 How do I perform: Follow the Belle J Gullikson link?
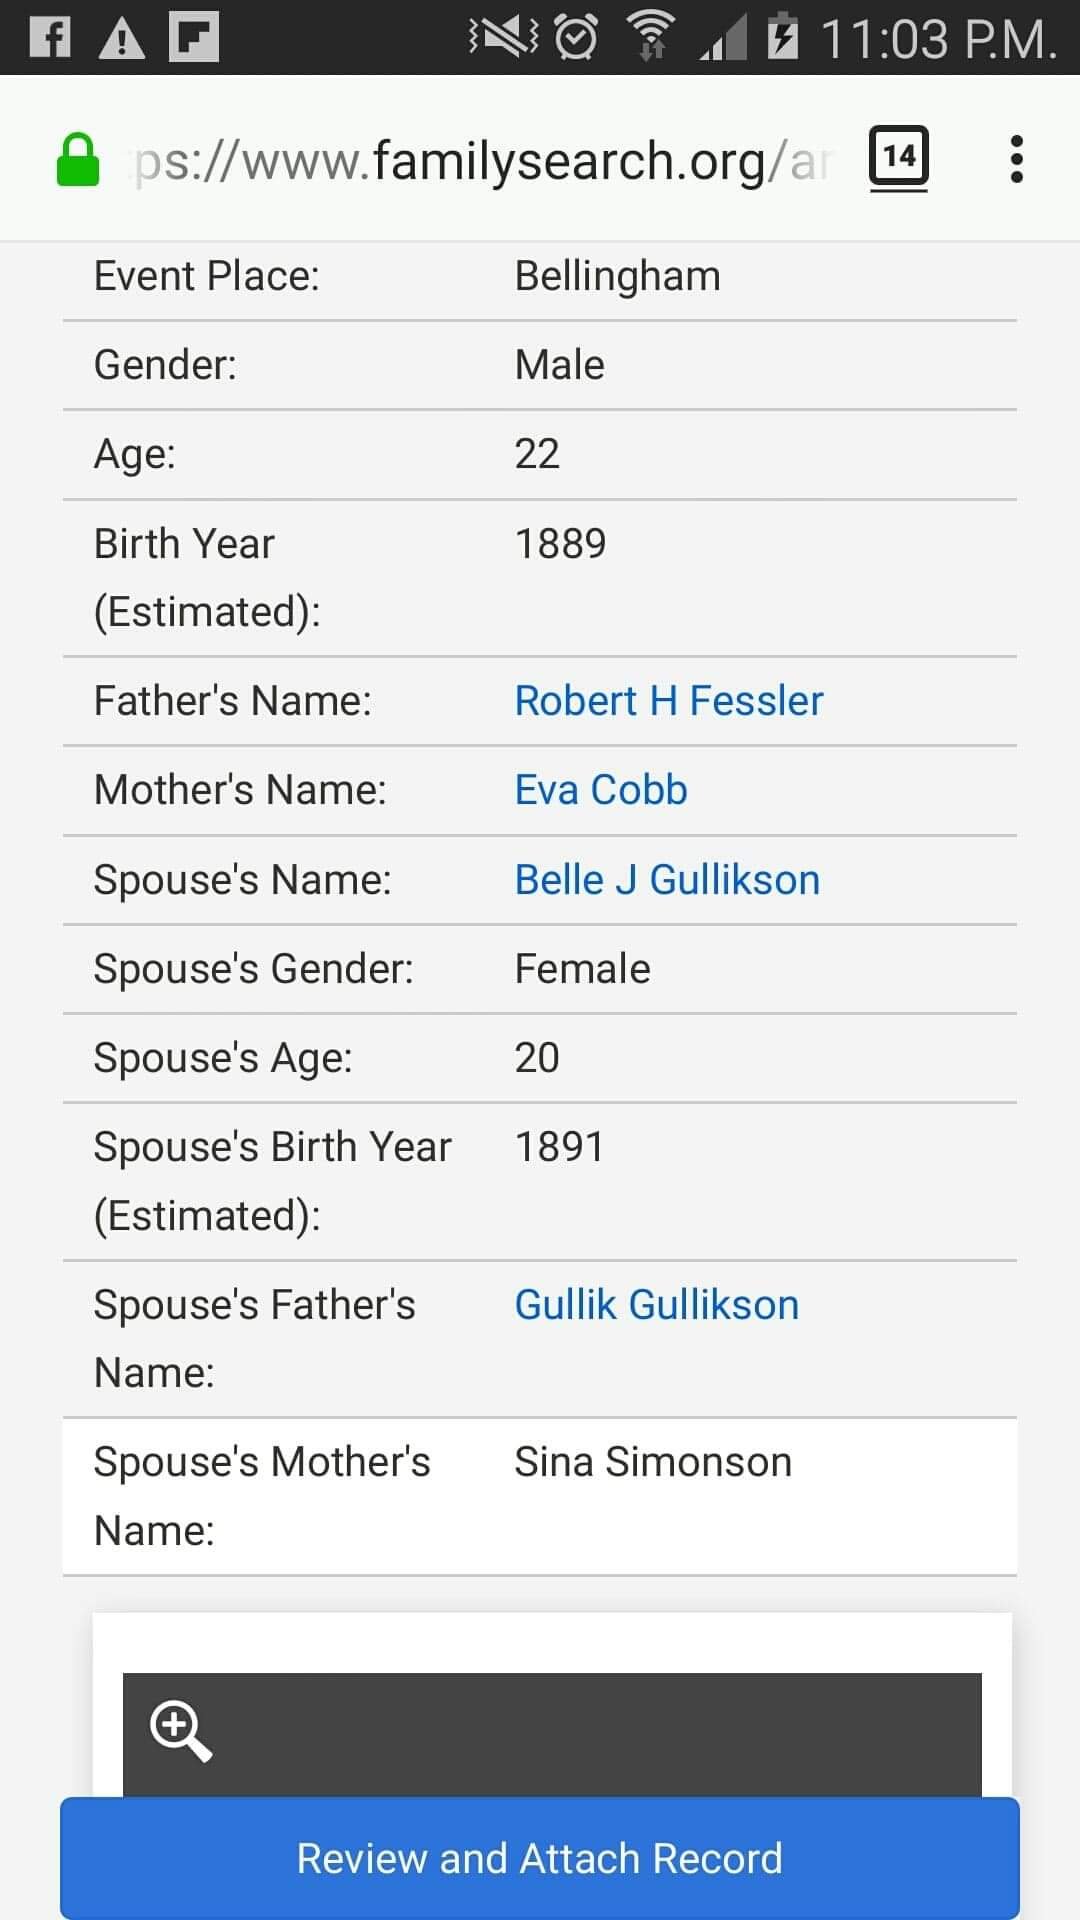pos(666,880)
